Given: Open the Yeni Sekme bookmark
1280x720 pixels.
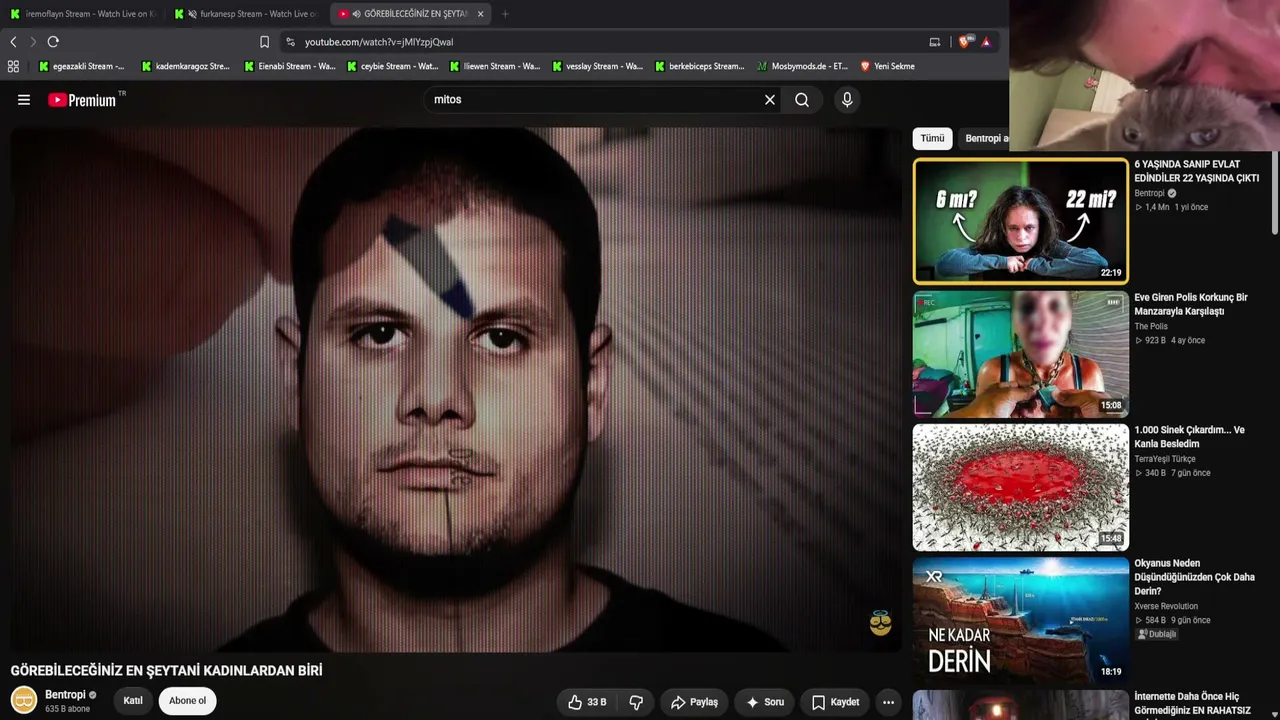Looking at the screenshot, I should 888,66.
